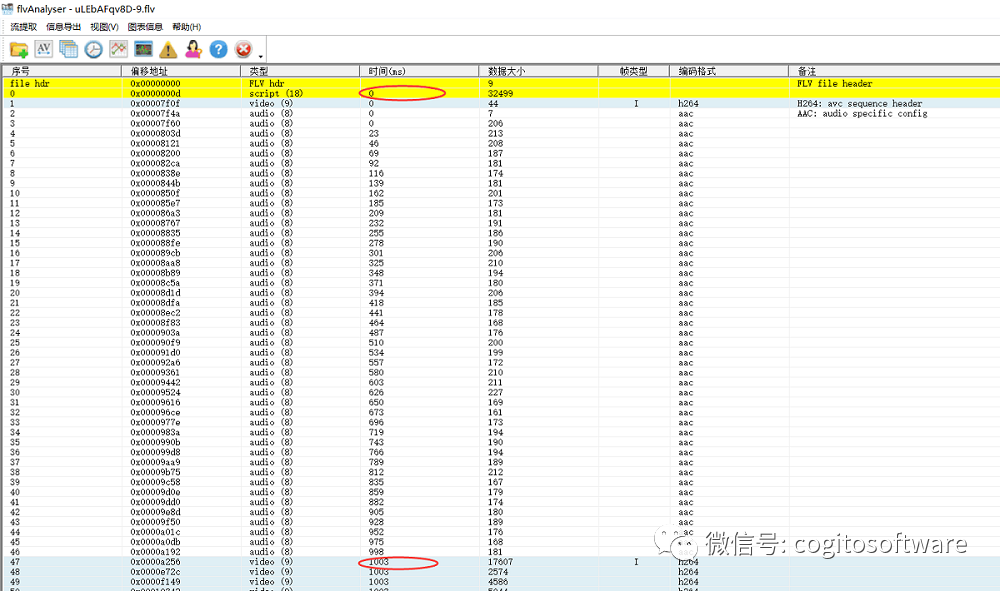The width and height of the screenshot is (1000, 591).
Task: Expand the toolbar overflow arrow
Action: 260,57
